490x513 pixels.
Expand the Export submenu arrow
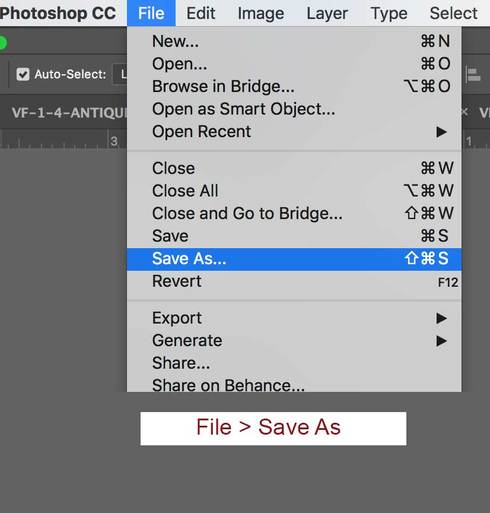pos(442,318)
